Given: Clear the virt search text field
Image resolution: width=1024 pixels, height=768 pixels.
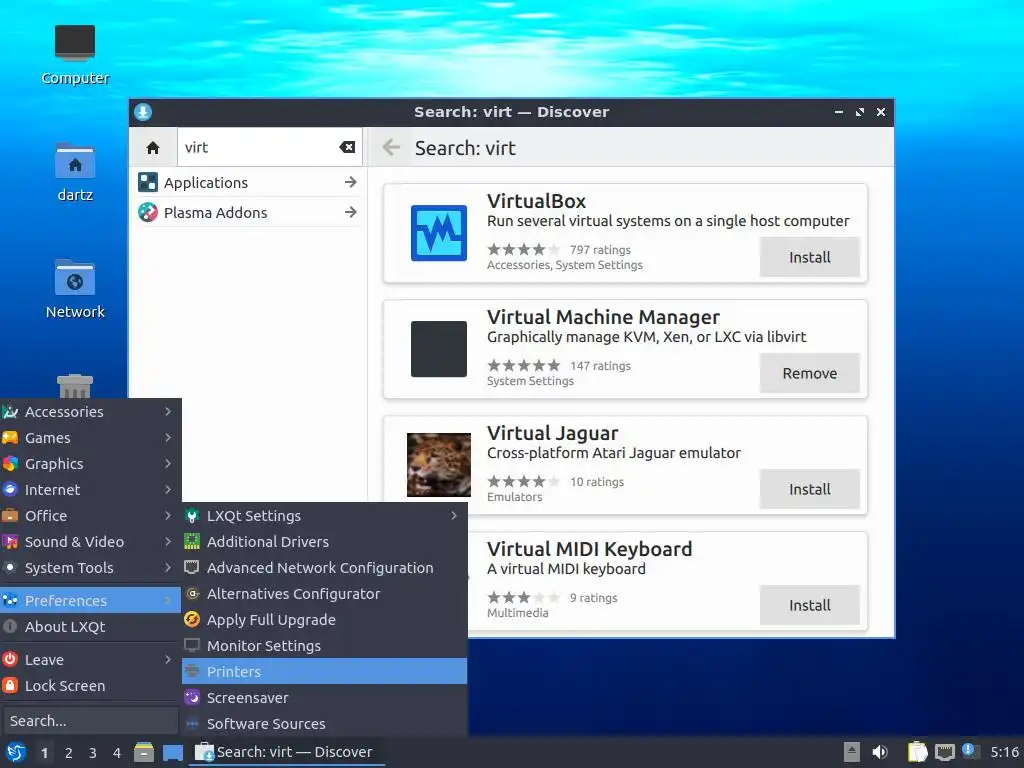Looking at the screenshot, I should pyautogui.click(x=347, y=148).
